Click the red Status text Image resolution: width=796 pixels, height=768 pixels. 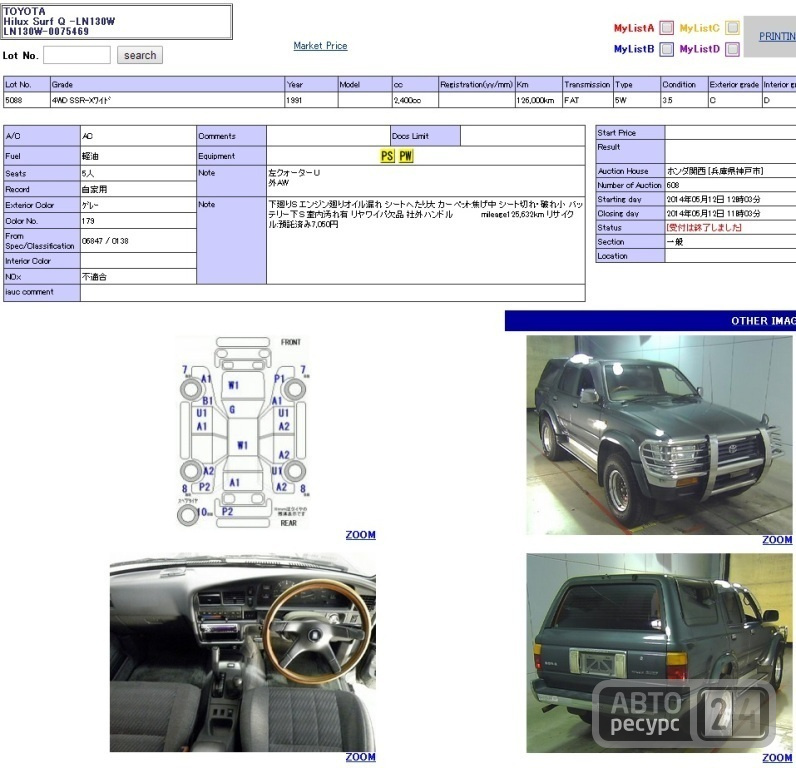click(x=704, y=227)
